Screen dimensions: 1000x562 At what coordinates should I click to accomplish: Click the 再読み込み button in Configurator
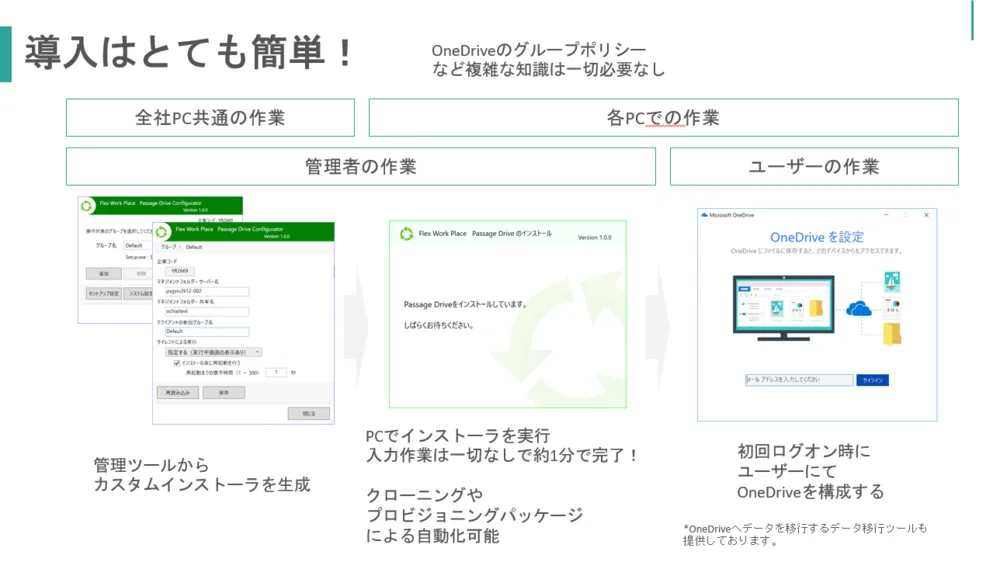point(178,392)
